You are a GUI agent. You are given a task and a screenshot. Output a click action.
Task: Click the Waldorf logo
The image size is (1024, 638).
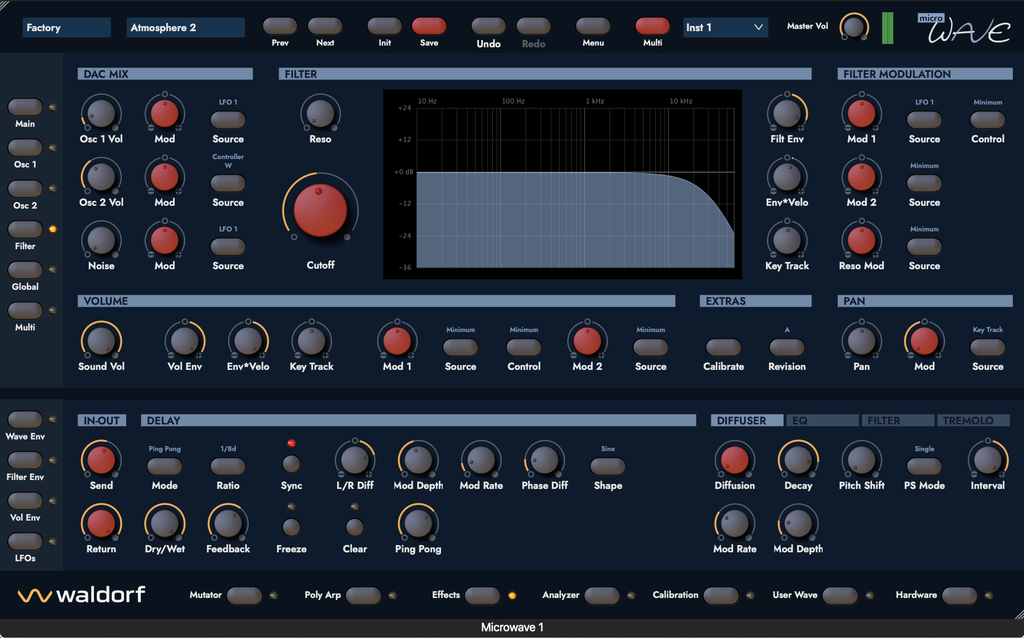82,594
